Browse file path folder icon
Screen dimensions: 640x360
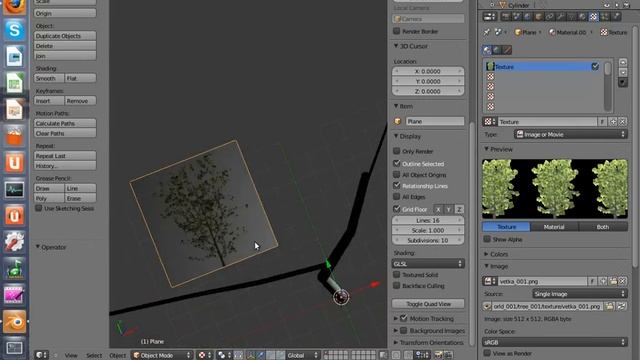(x=610, y=306)
